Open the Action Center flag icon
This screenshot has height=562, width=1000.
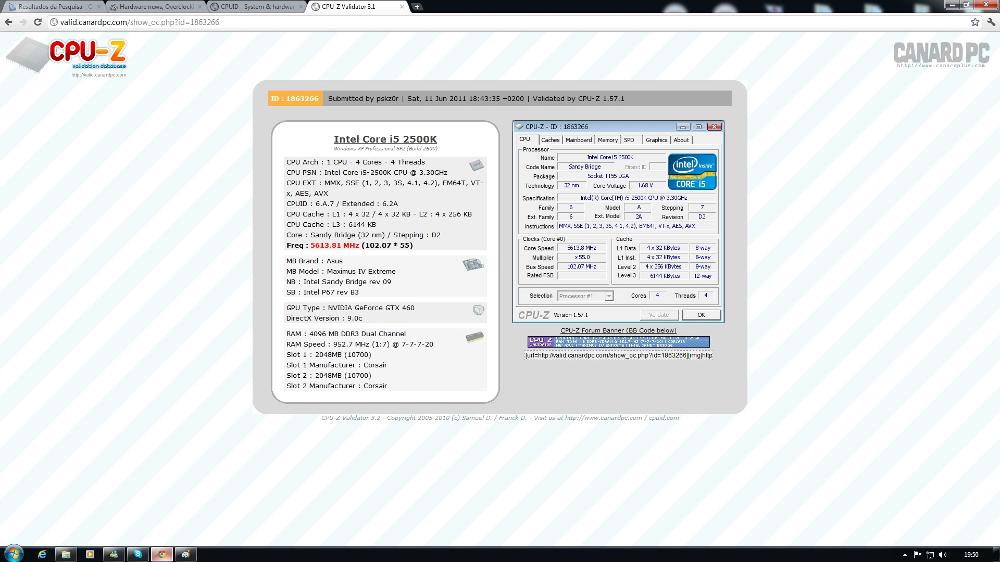coord(917,555)
